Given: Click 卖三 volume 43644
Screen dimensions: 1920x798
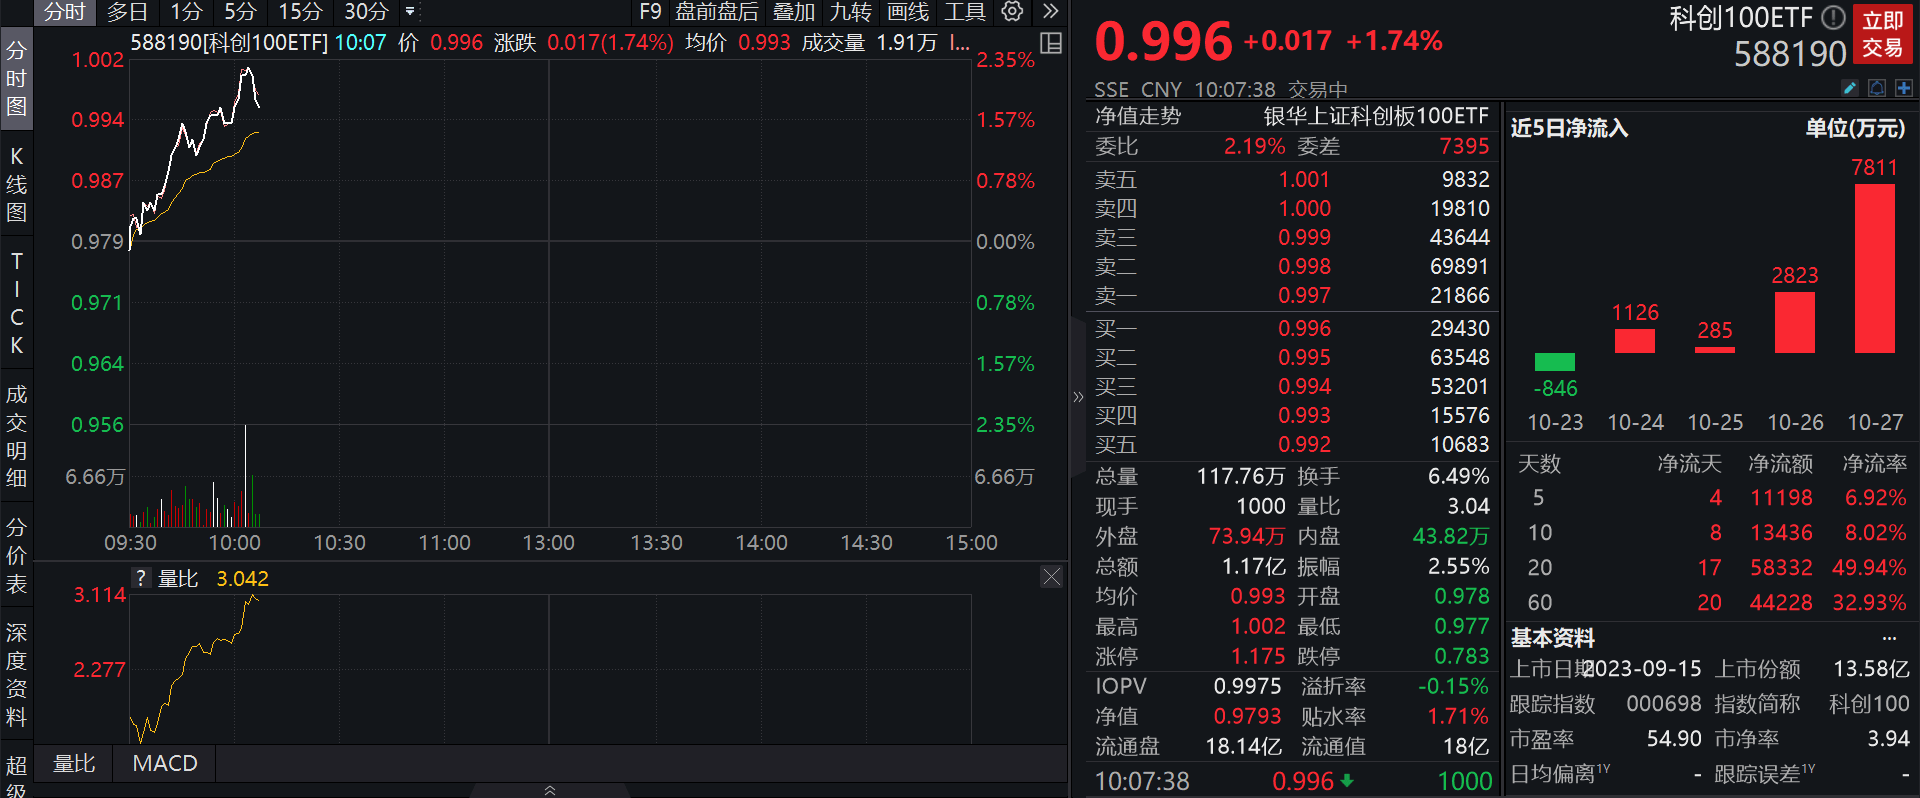Looking at the screenshot, I should 1459,238.
